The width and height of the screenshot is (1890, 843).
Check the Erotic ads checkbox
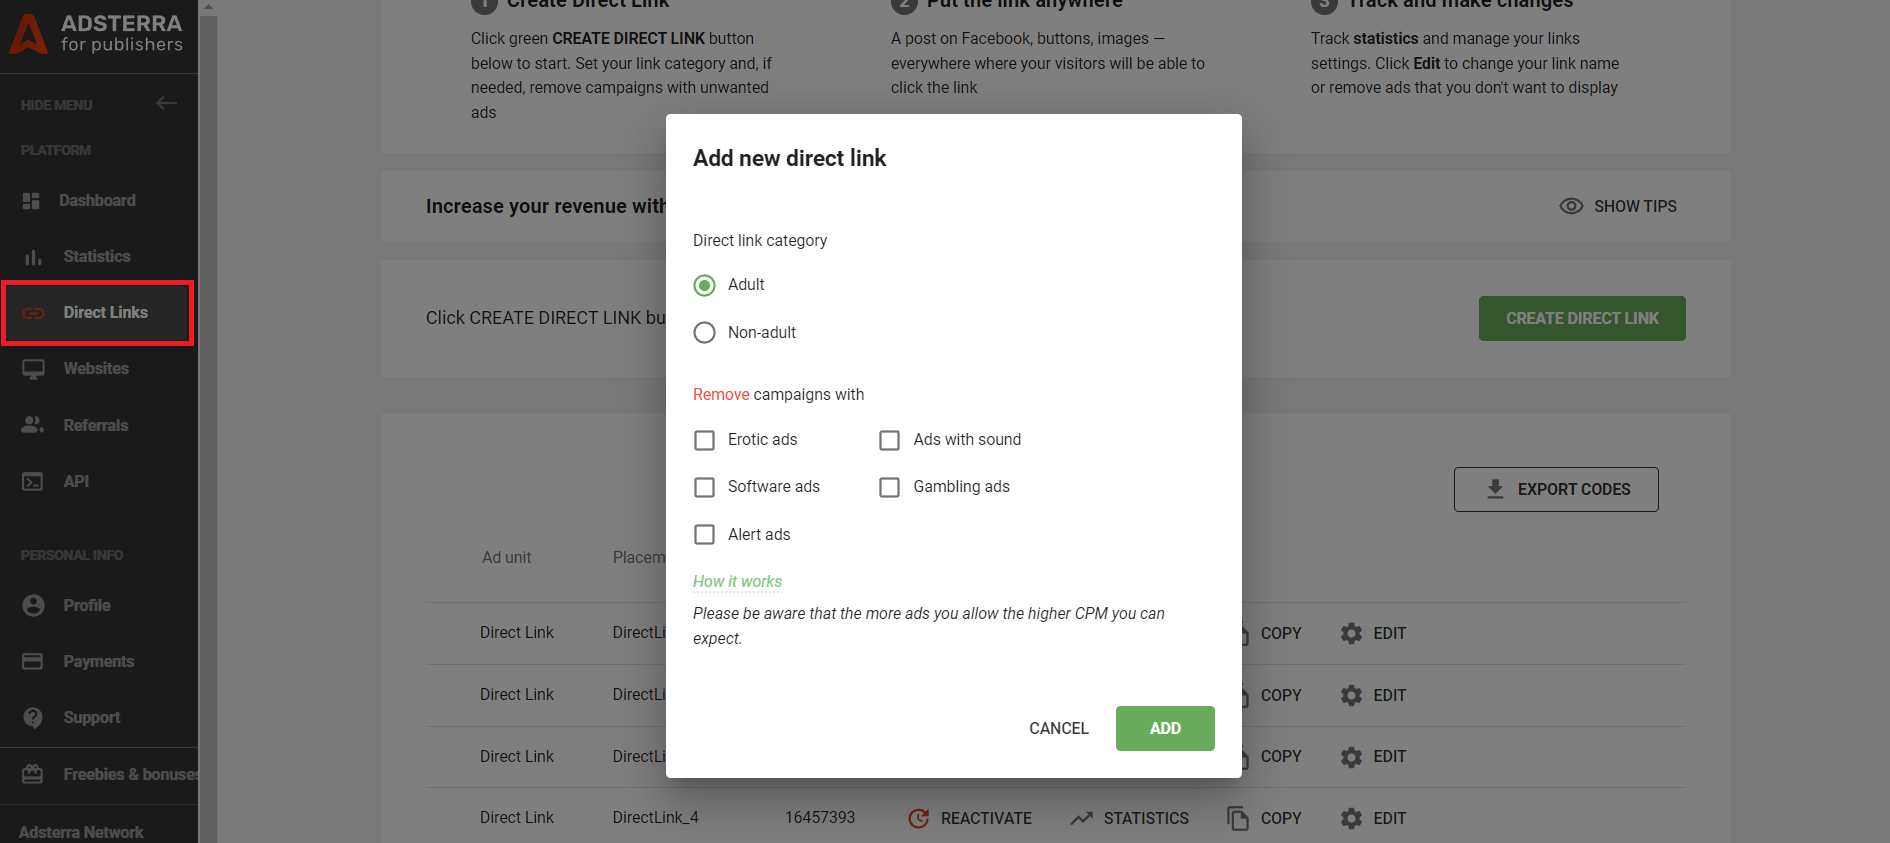coord(705,441)
